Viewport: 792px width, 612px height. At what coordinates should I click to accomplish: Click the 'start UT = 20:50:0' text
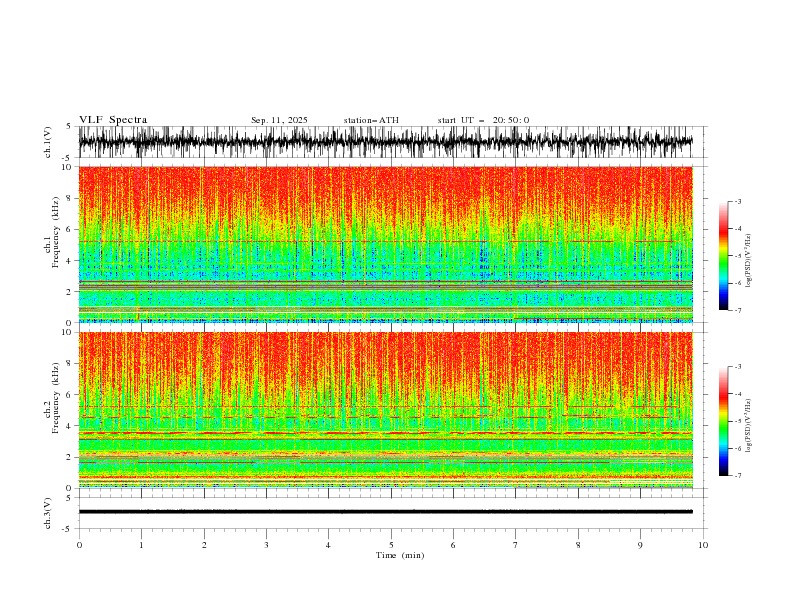click(x=483, y=120)
